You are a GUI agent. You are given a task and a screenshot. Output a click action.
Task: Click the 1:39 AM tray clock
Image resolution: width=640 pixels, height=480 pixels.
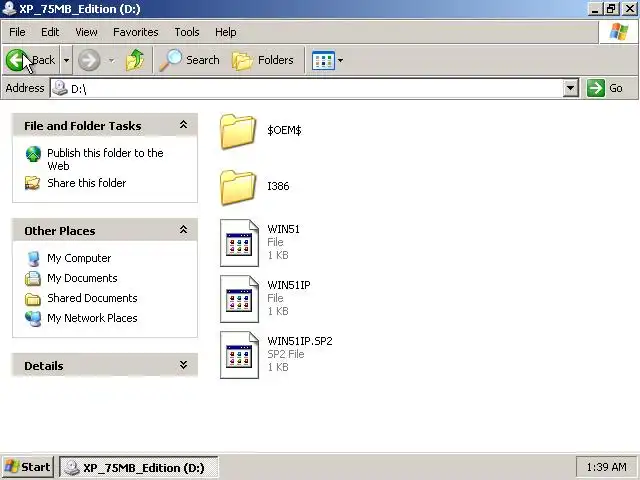[x=606, y=467]
